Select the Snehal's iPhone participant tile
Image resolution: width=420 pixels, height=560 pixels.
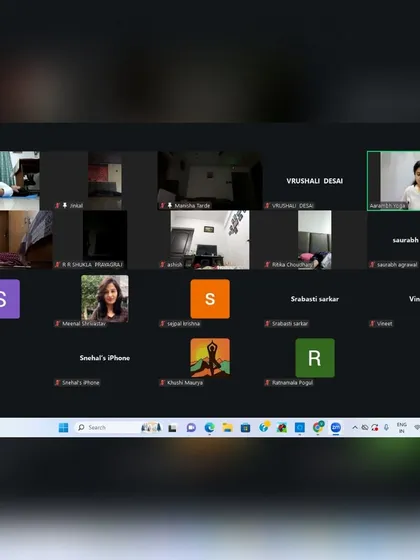coord(105,358)
